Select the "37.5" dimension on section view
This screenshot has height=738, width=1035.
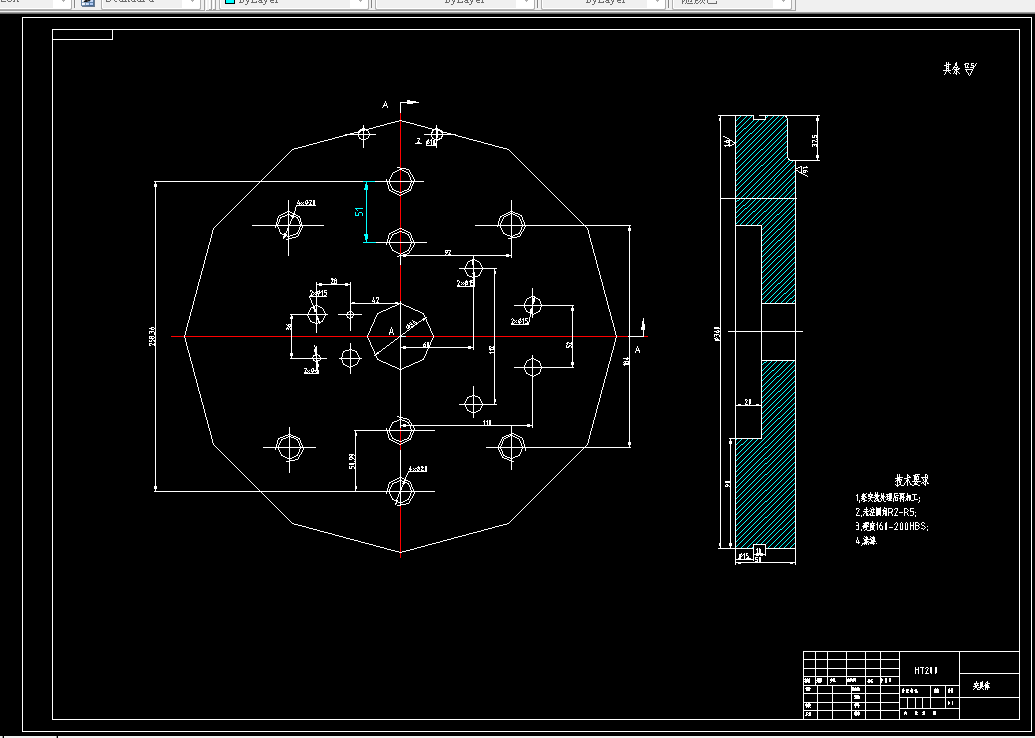click(815, 141)
